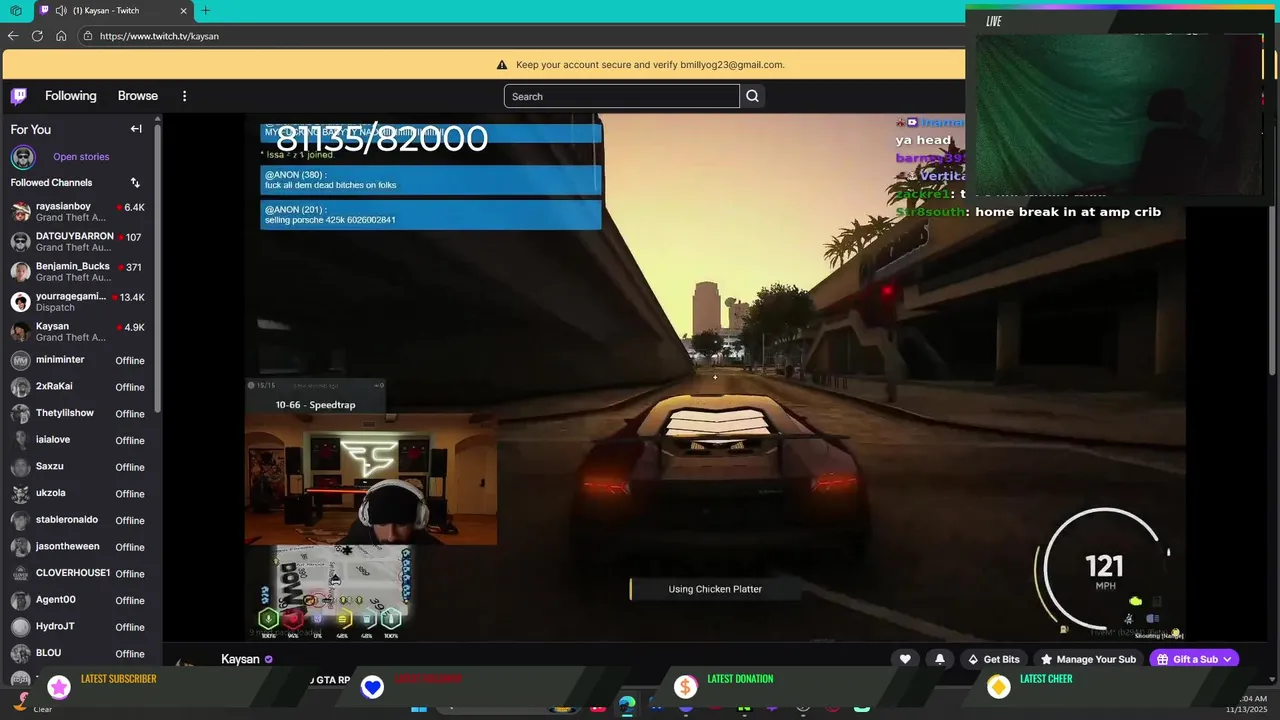The width and height of the screenshot is (1280, 720).
Task: Open offline channel jasontheween
Action: pos(78,547)
